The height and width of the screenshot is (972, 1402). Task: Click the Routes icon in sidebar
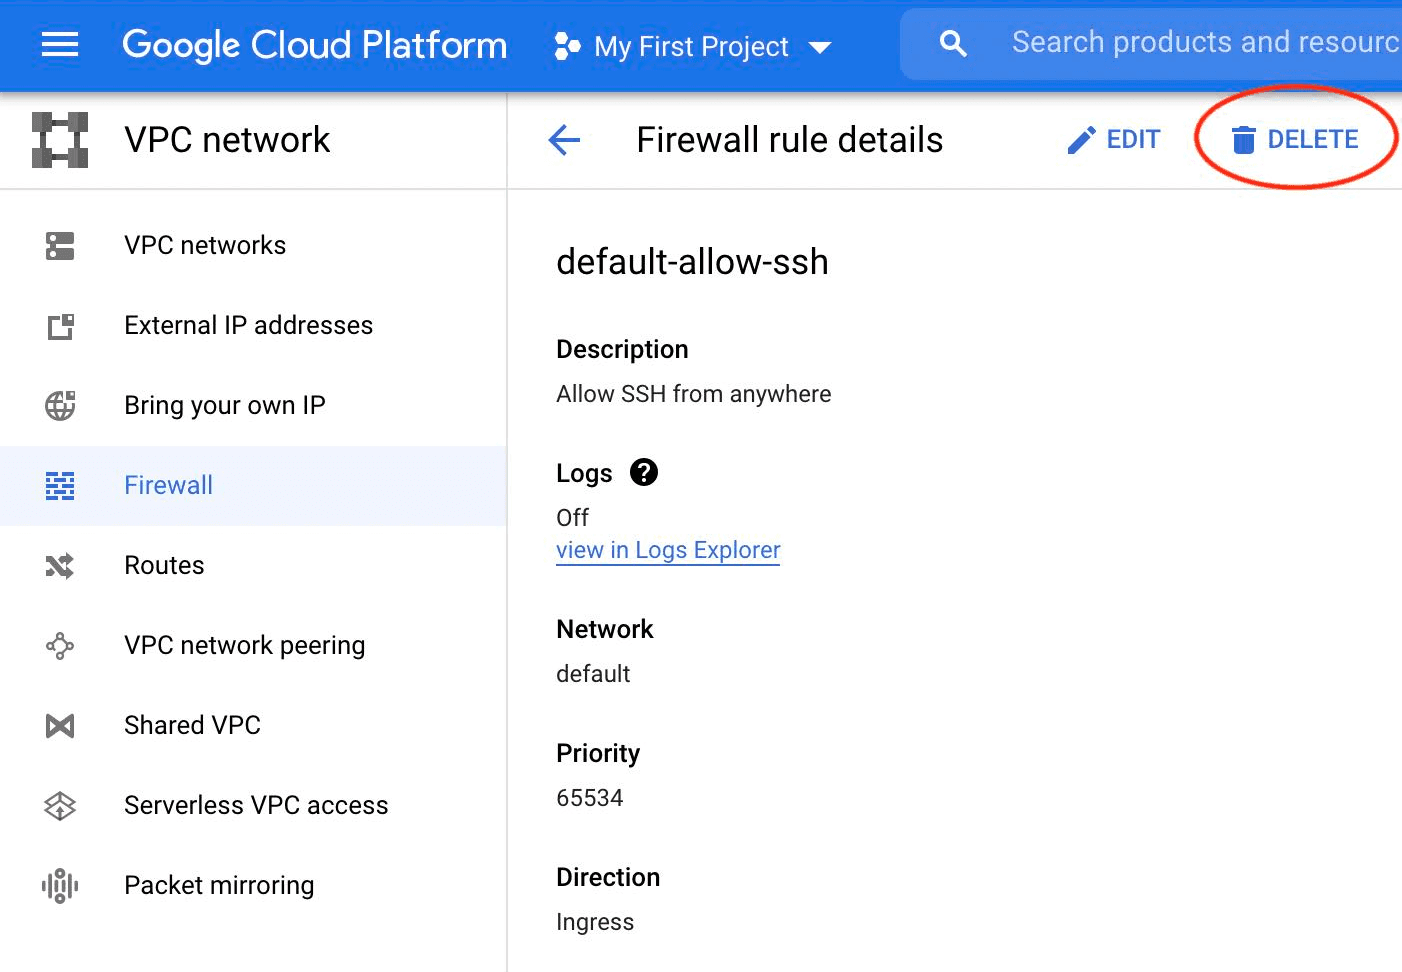pyautogui.click(x=60, y=565)
